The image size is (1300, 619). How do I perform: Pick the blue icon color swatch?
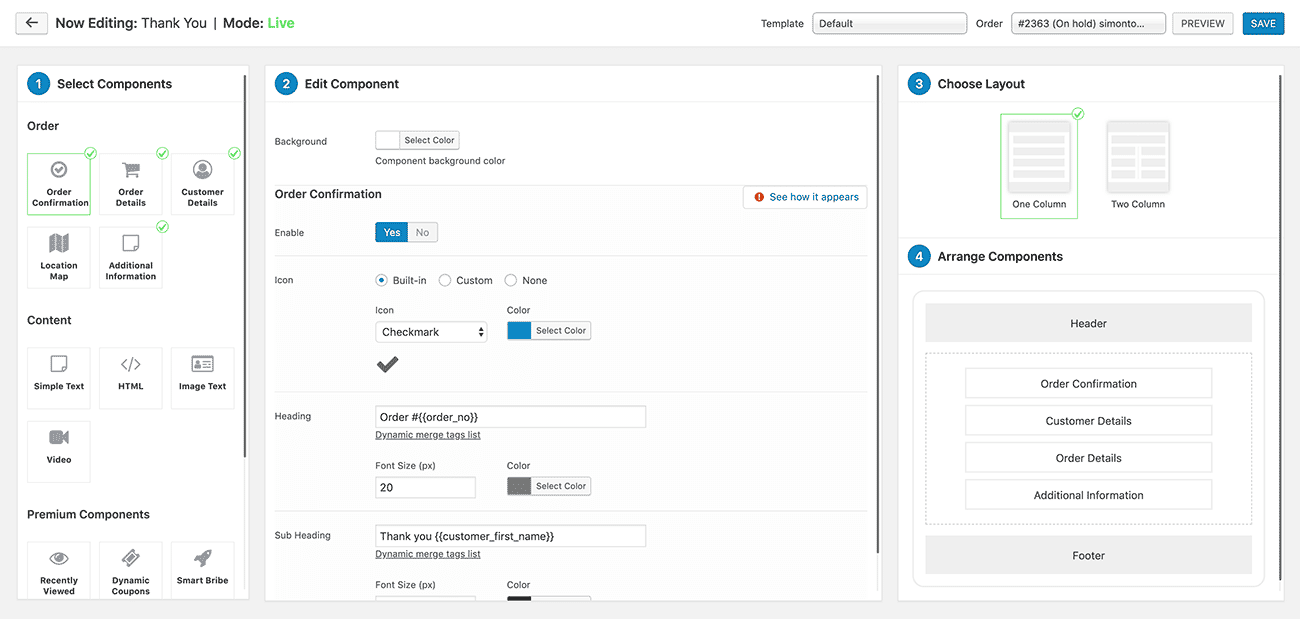(519, 331)
